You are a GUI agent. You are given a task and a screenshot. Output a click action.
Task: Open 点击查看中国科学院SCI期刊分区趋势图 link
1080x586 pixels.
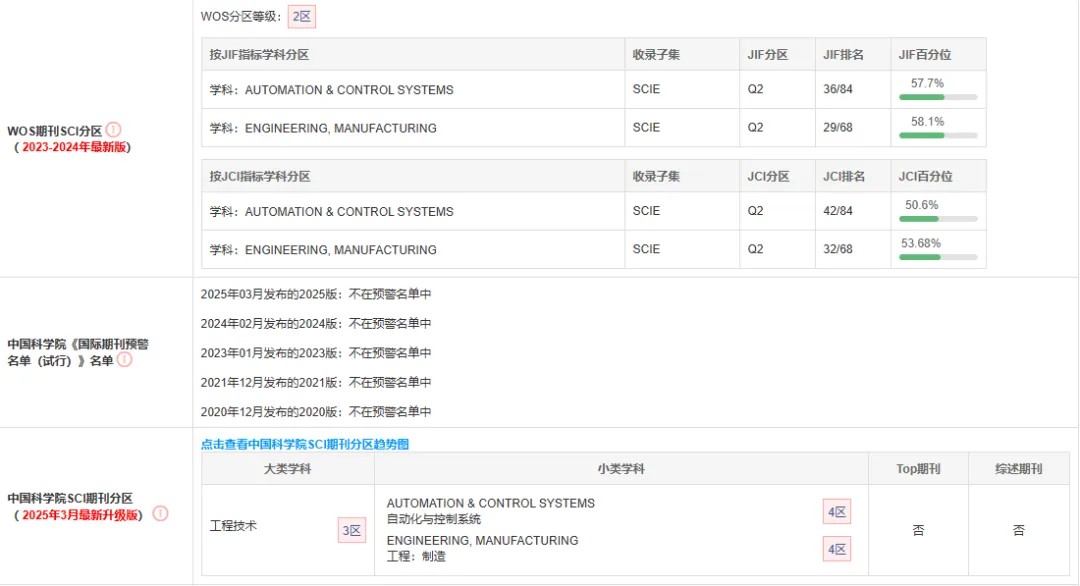pyautogui.click(x=305, y=444)
